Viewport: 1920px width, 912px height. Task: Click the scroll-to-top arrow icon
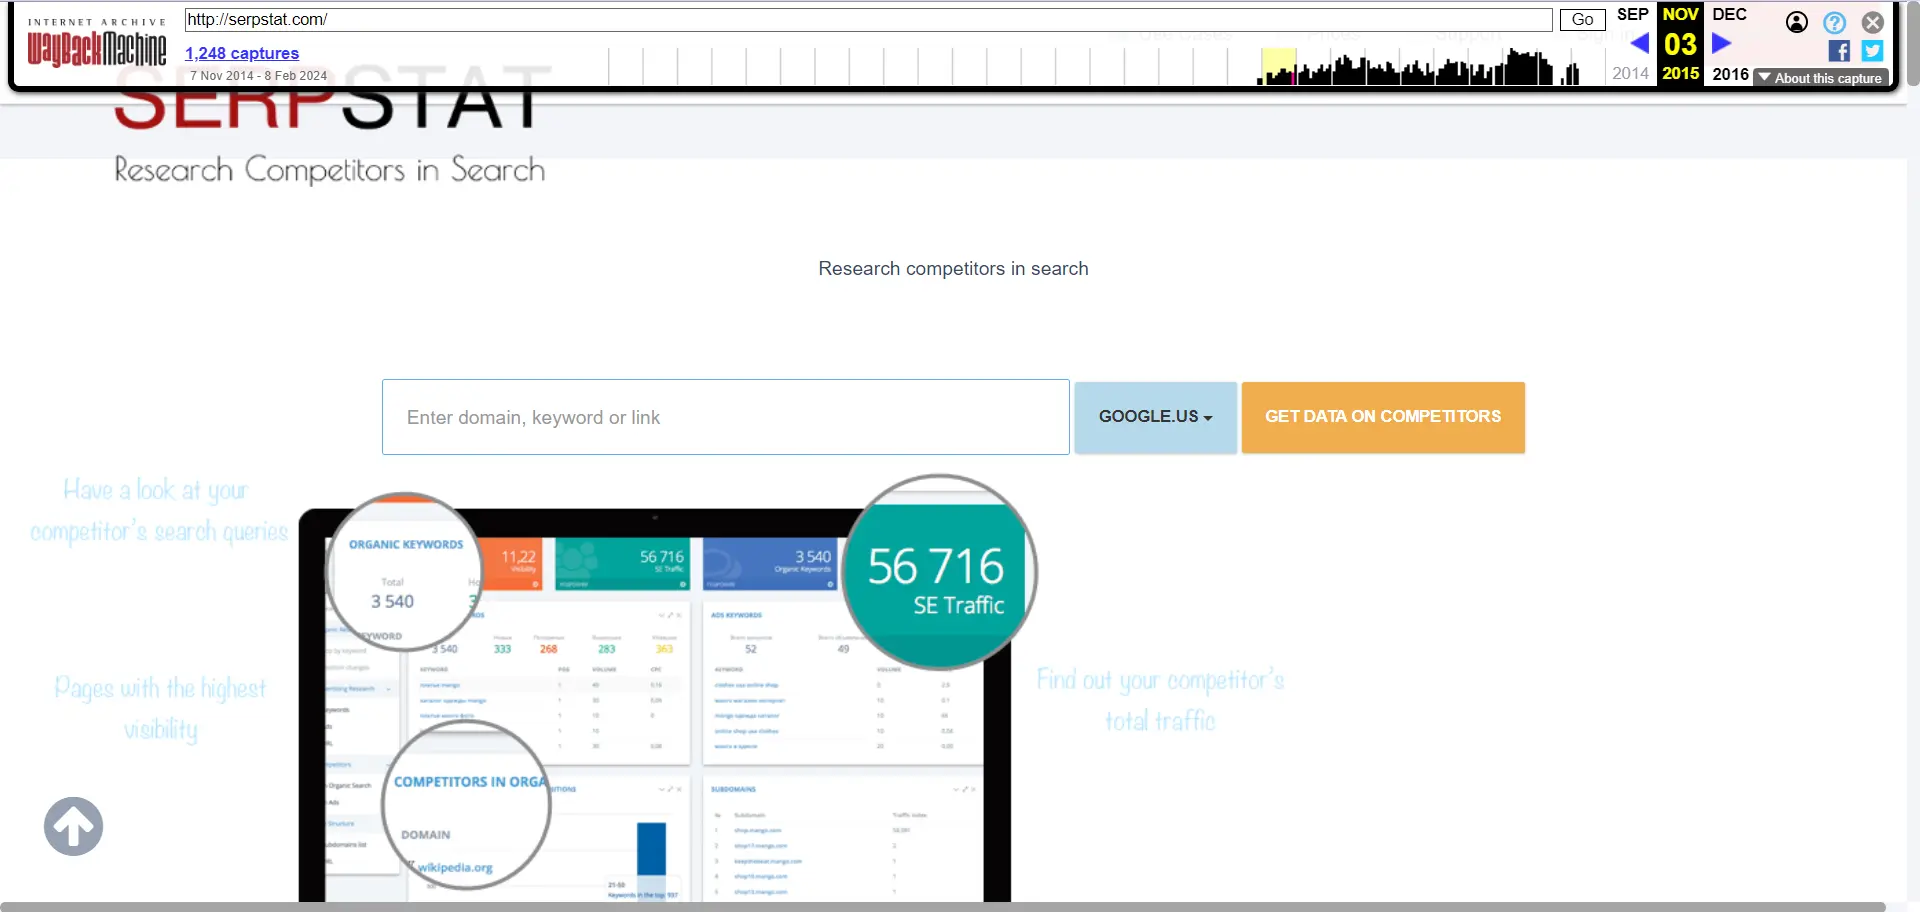(x=73, y=826)
